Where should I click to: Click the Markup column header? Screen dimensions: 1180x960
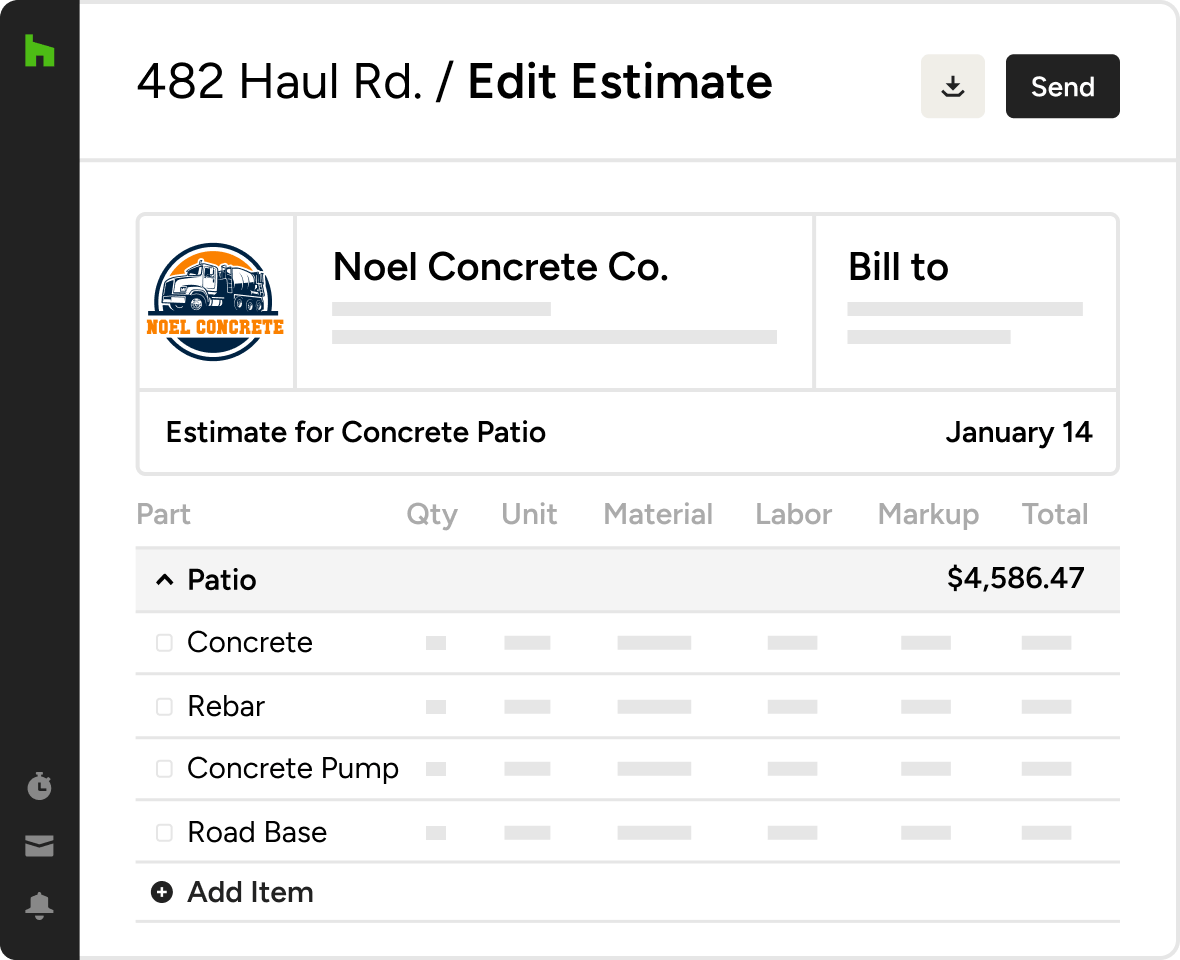tap(928, 514)
